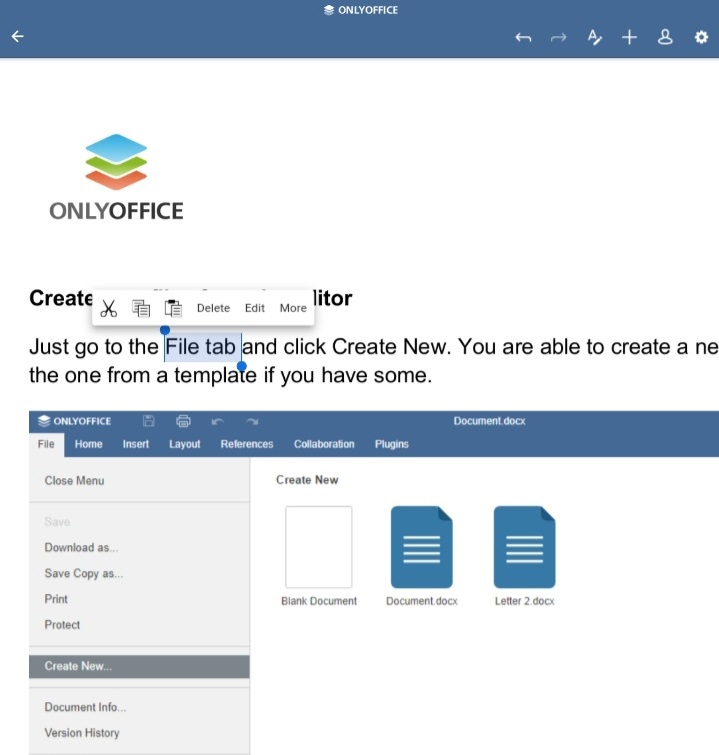
Task: Click Document Info... in the file menu
Action: 85,707
